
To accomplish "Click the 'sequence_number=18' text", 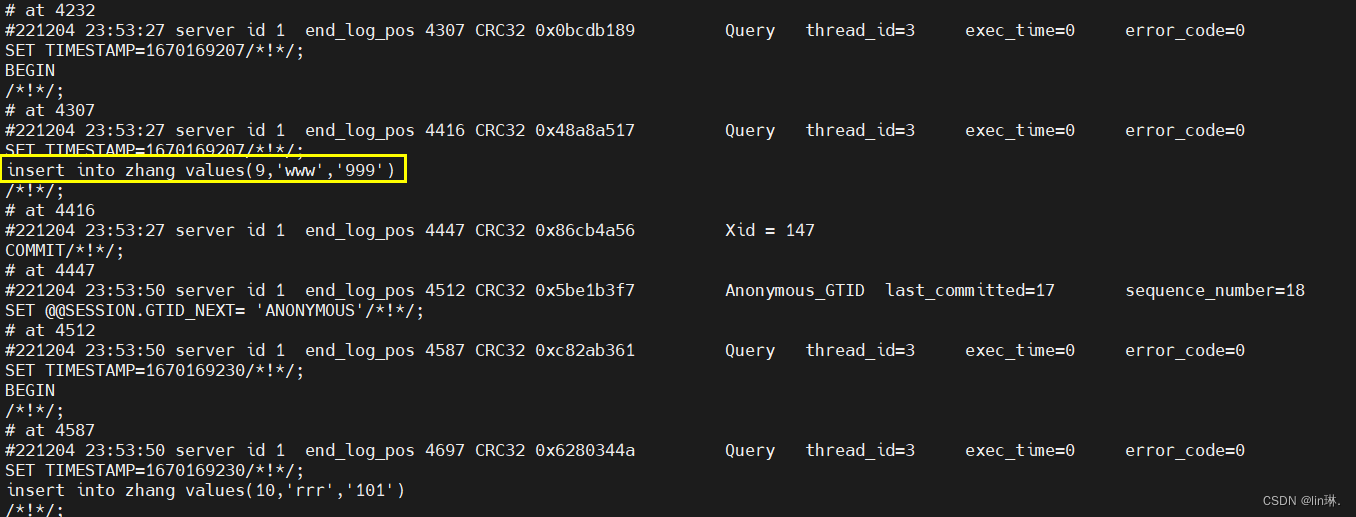I will (1214, 291).
